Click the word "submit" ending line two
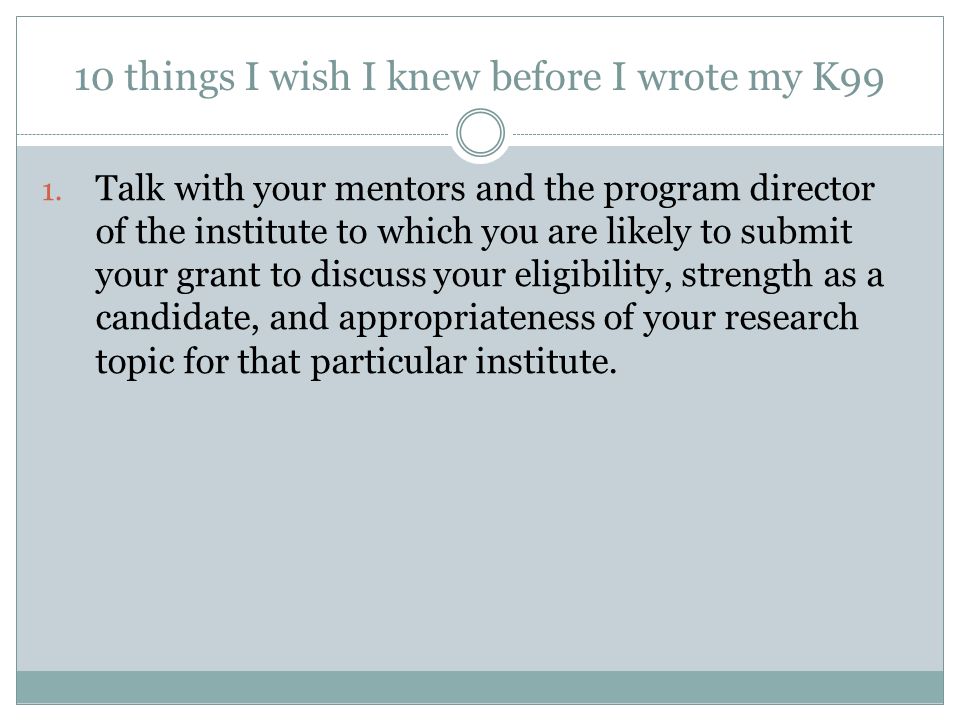960x720 pixels. point(796,232)
